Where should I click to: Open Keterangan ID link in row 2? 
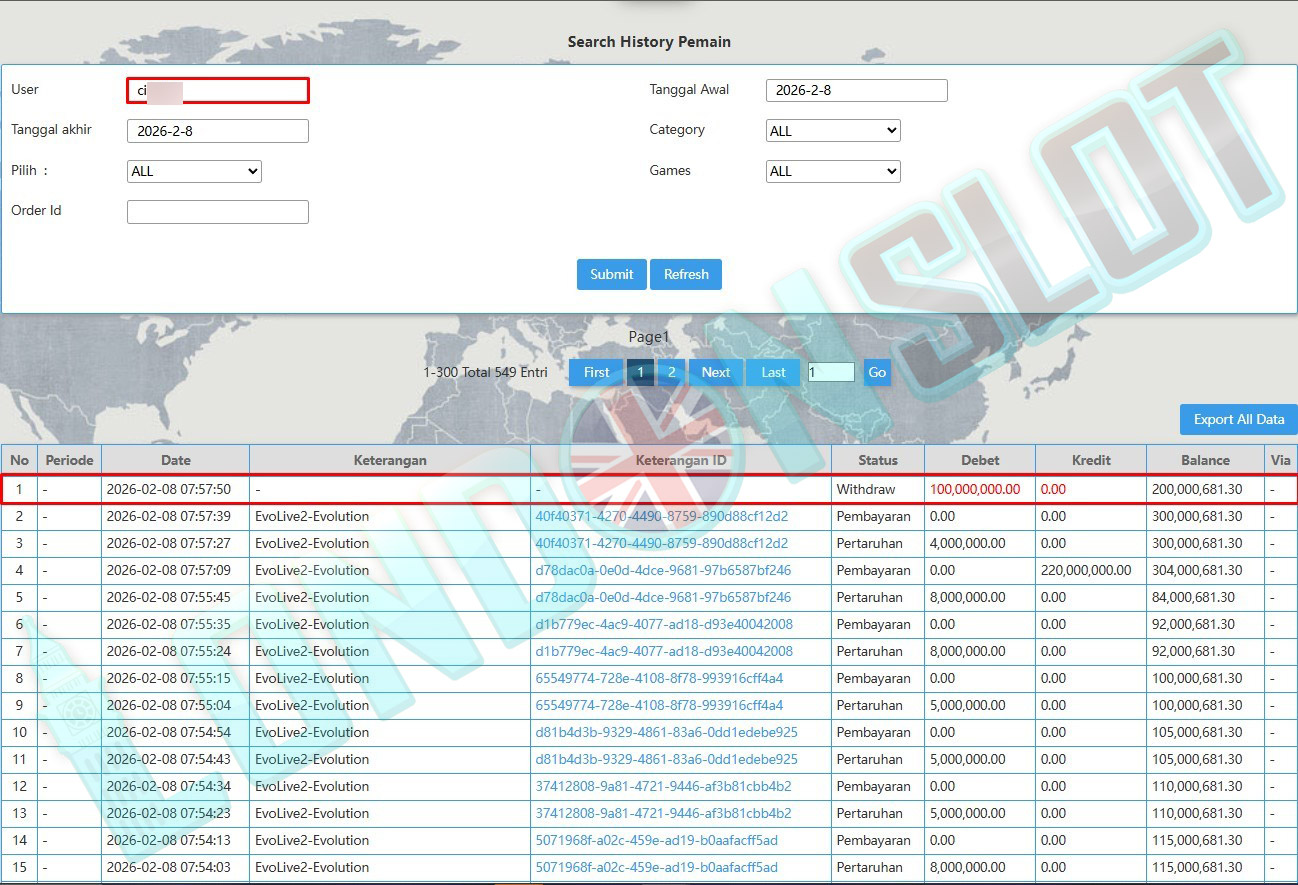[x=661, y=517]
